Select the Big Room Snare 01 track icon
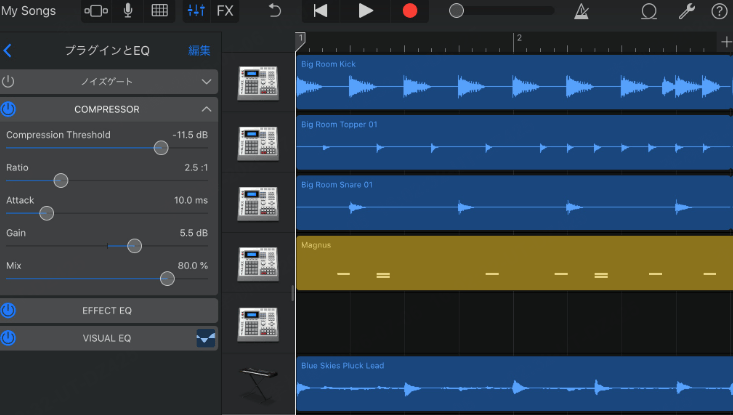This screenshot has width=733, height=415. [258, 203]
